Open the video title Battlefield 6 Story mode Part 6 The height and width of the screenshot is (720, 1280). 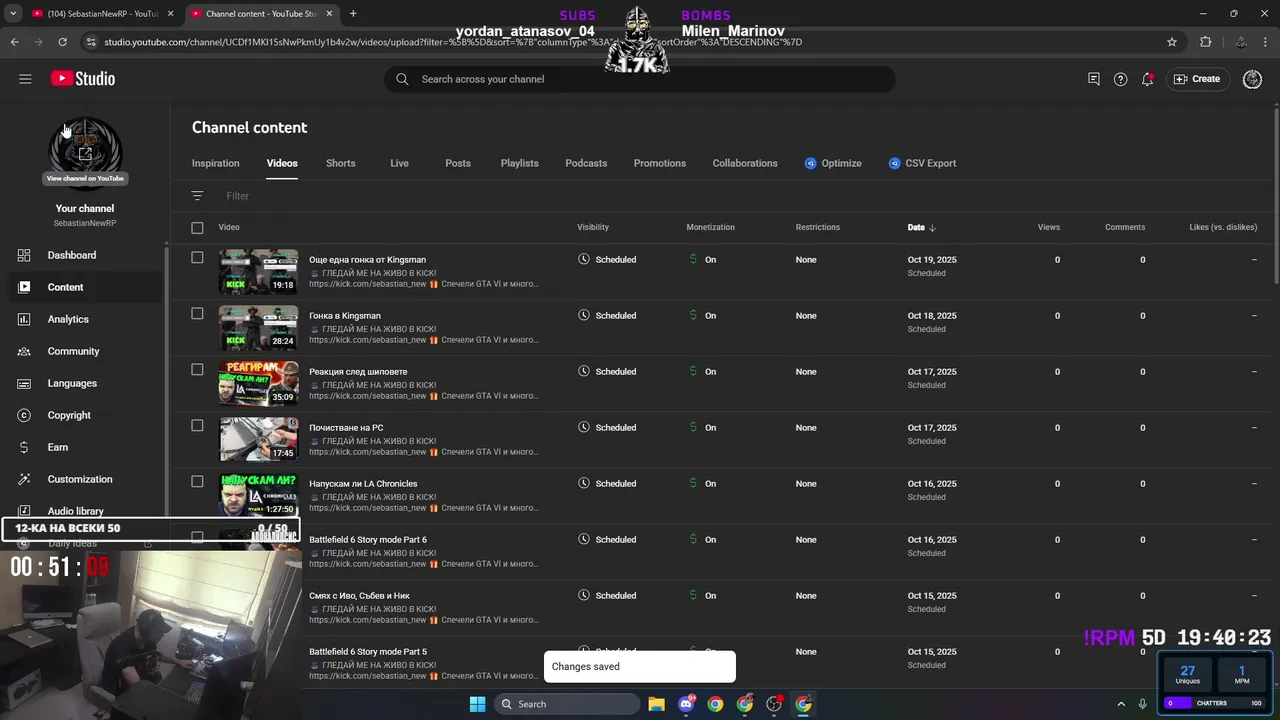(x=367, y=540)
